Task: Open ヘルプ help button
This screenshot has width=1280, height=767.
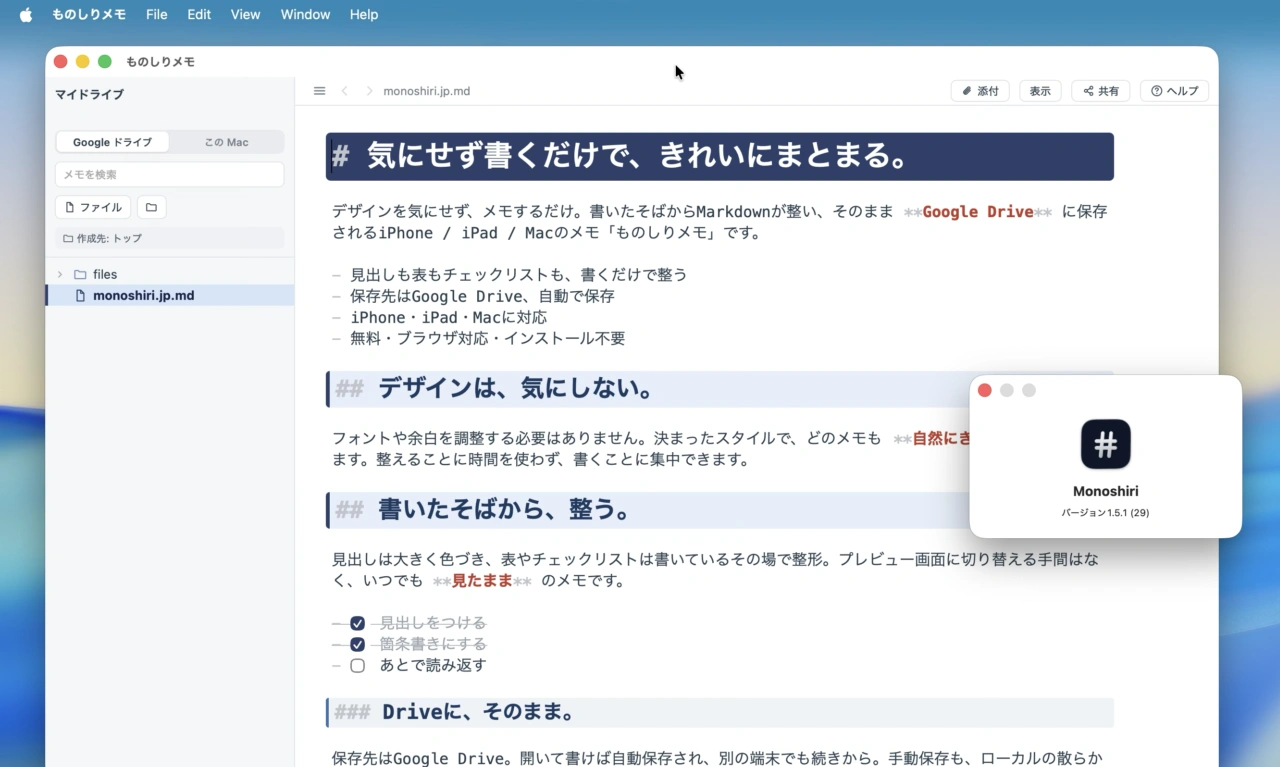Action: tap(1174, 91)
